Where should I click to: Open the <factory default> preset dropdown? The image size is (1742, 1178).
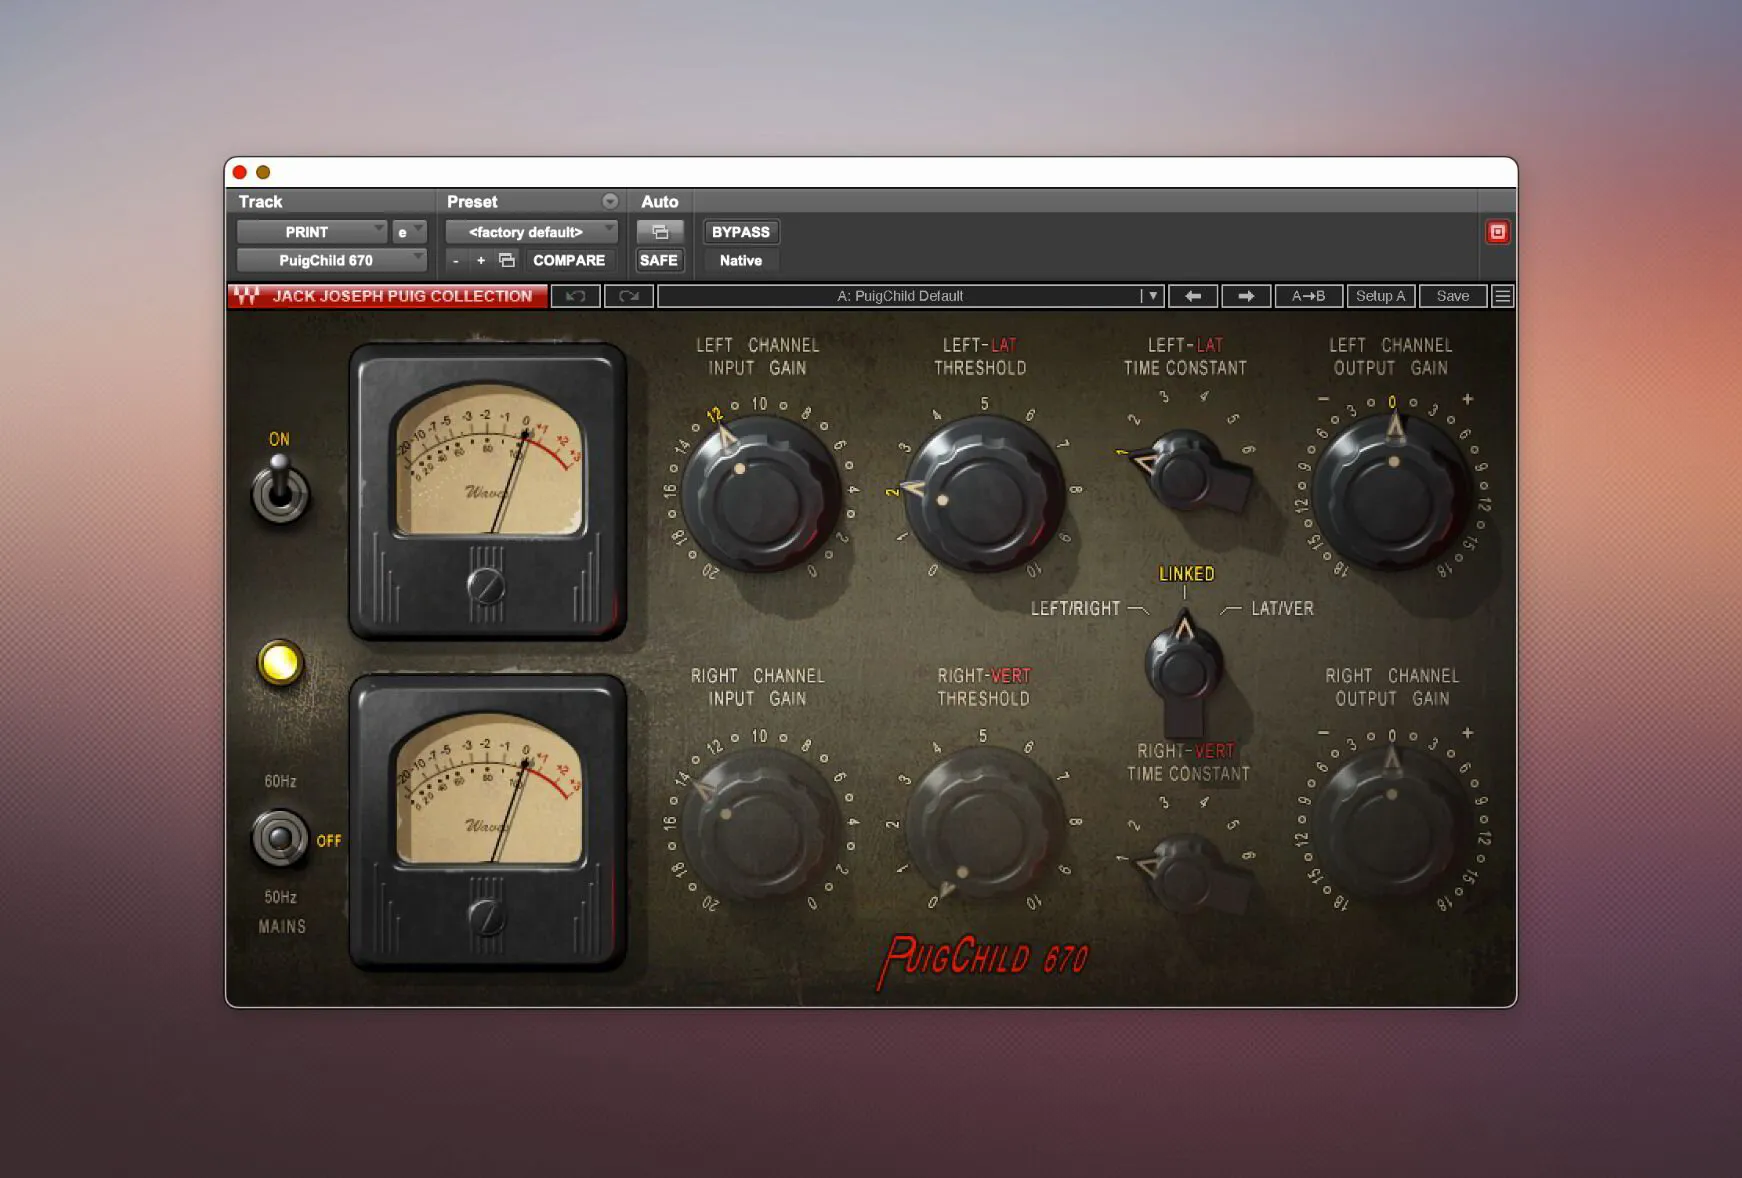point(530,231)
